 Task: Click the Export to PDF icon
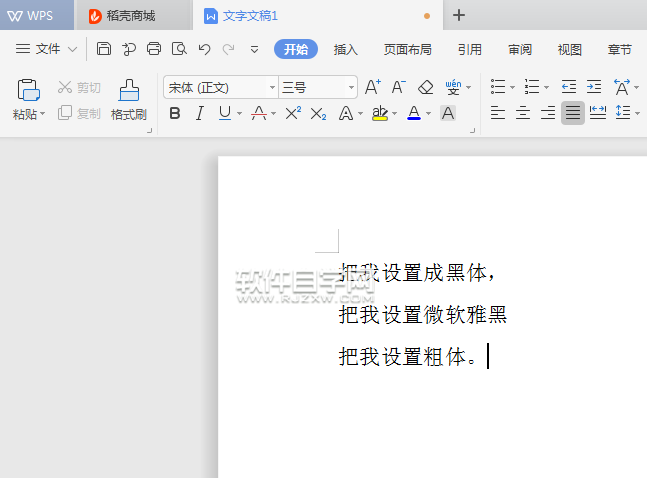point(129,49)
